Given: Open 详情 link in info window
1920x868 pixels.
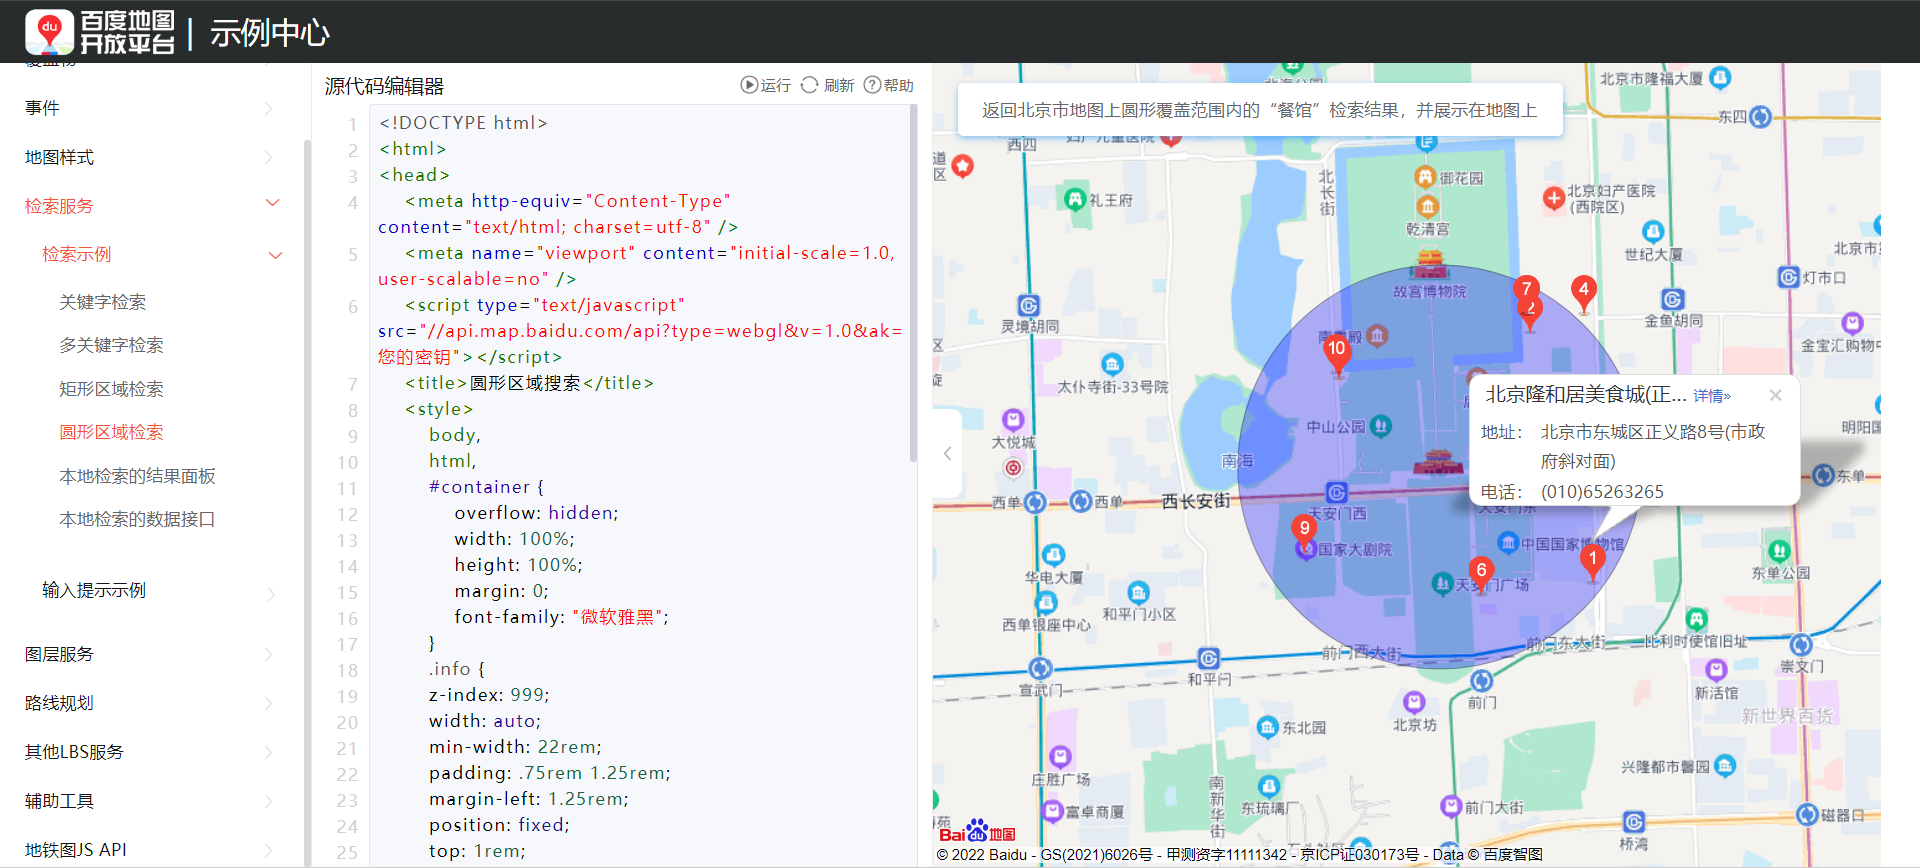Looking at the screenshot, I should 1711,396.
